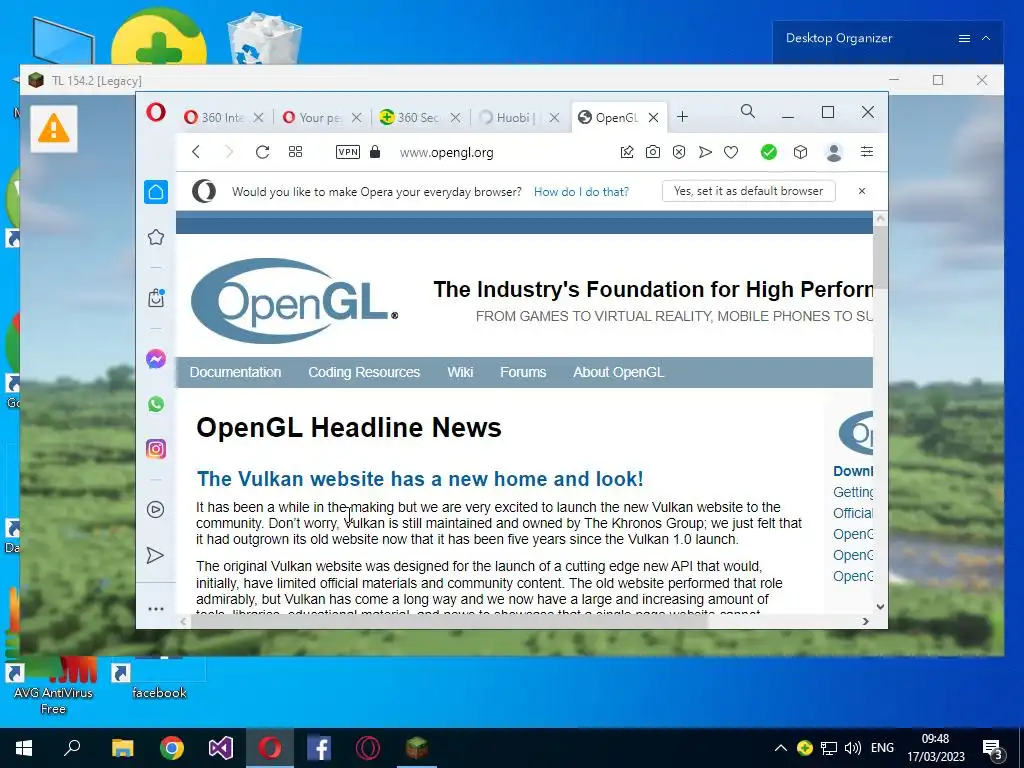
Task: Click the green checkmark extension icon
Action: pyautogui.click(x=769, y=152)
